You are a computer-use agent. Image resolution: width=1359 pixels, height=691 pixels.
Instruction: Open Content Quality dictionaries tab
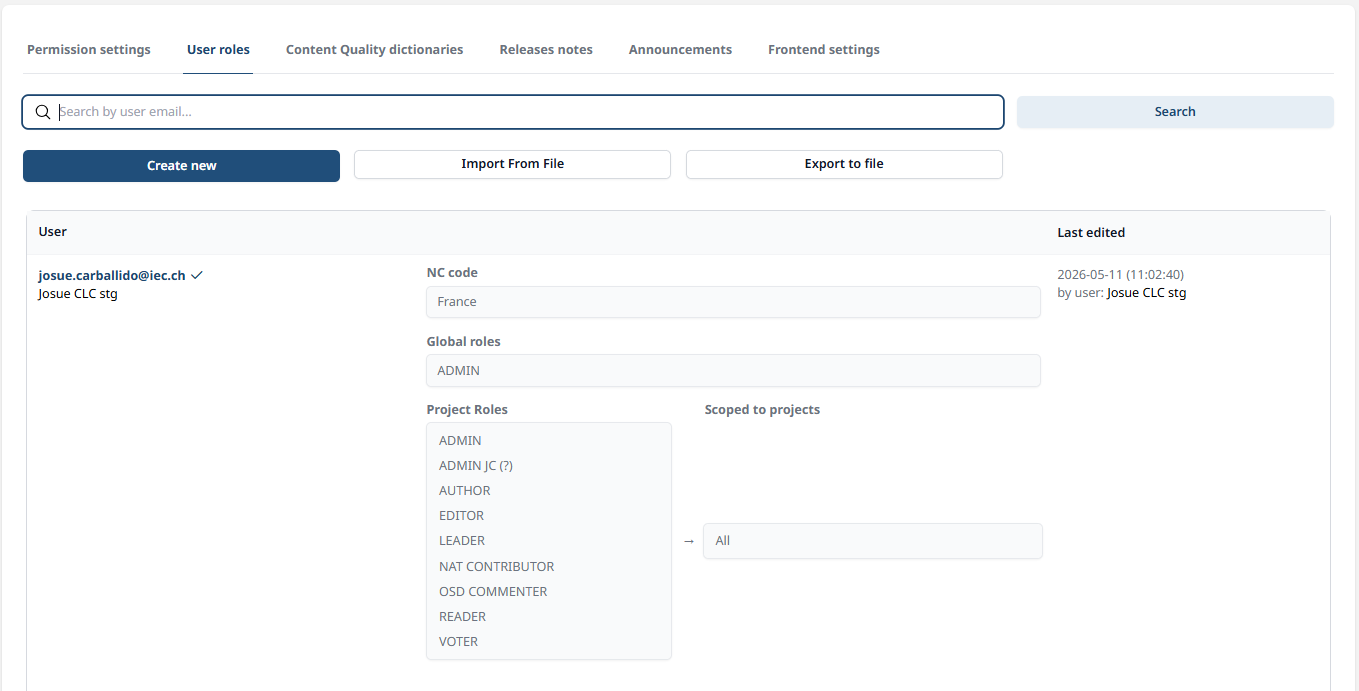pos(375,49)
